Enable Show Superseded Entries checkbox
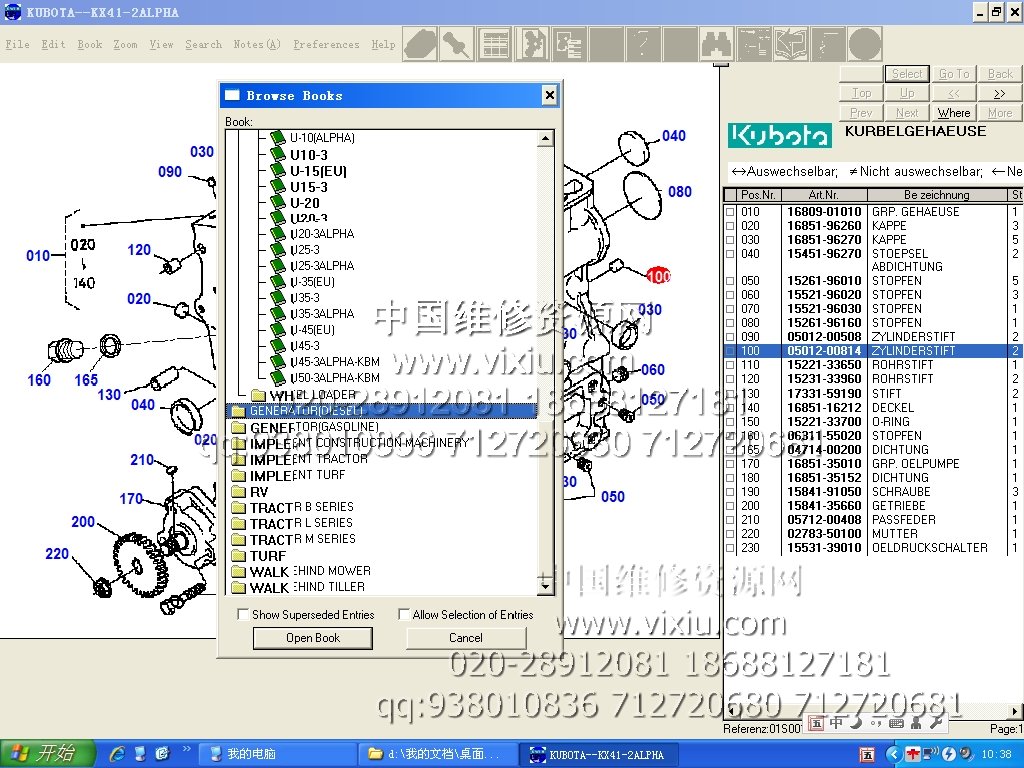1024x768 pixels. (243, 615)
